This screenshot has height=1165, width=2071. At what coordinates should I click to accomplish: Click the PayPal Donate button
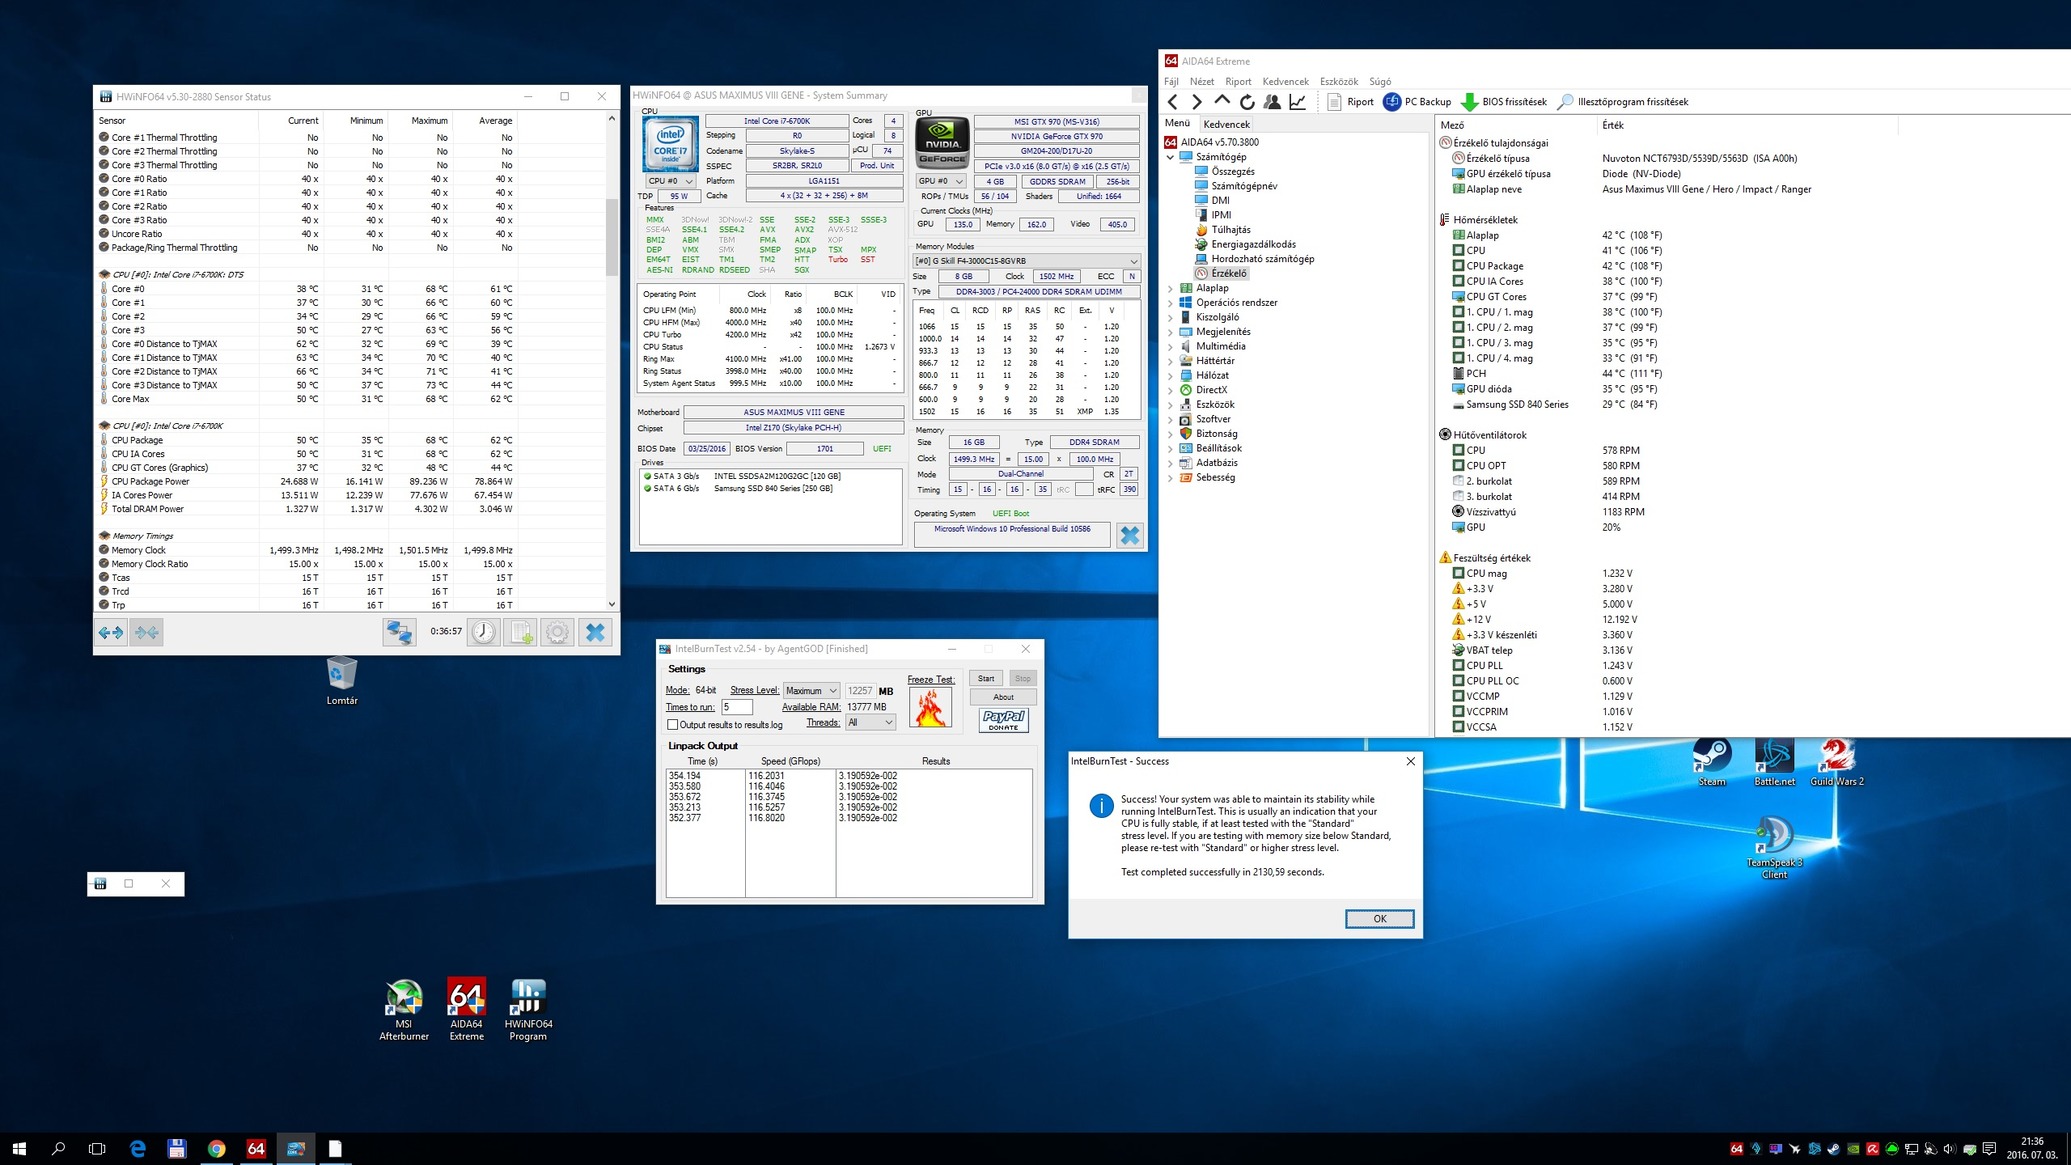(x=1003, y=720)
